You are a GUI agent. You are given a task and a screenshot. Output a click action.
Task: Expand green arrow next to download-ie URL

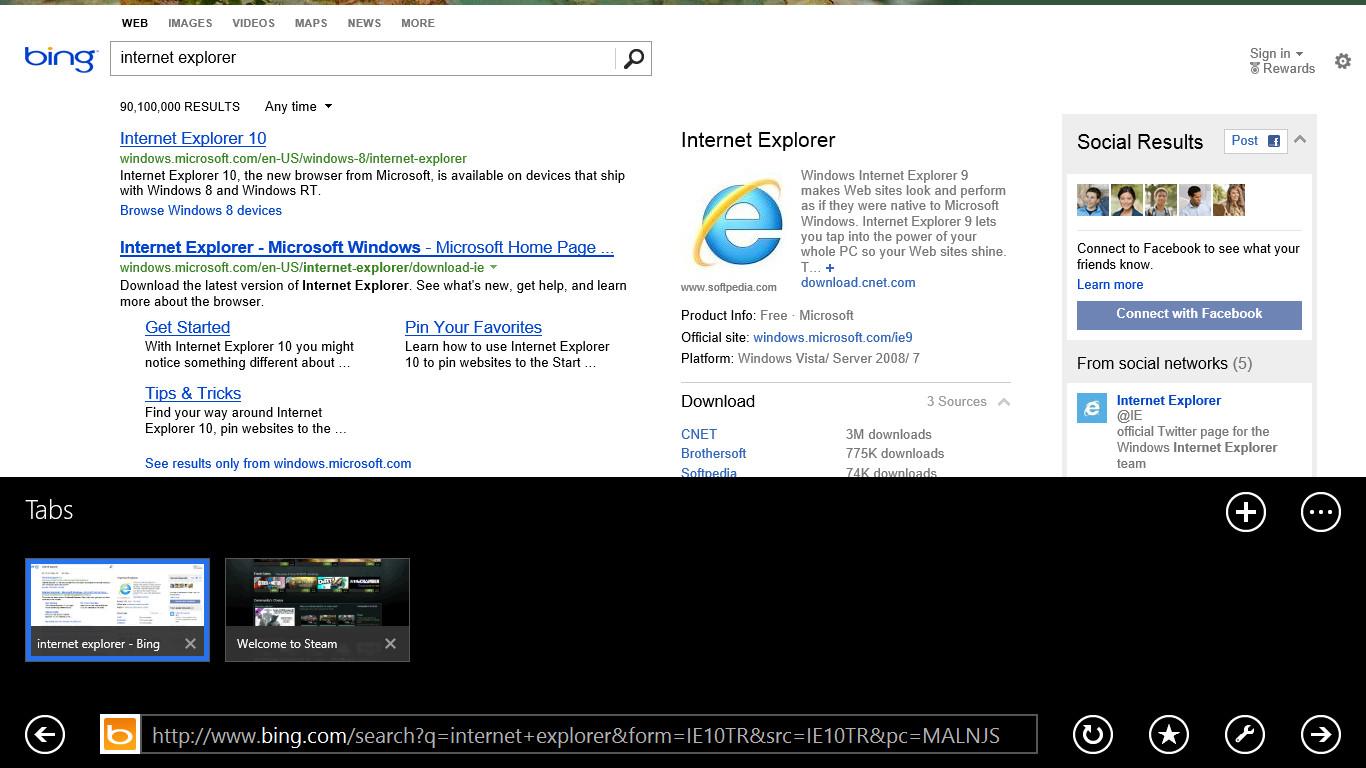(x=493, y=268)
